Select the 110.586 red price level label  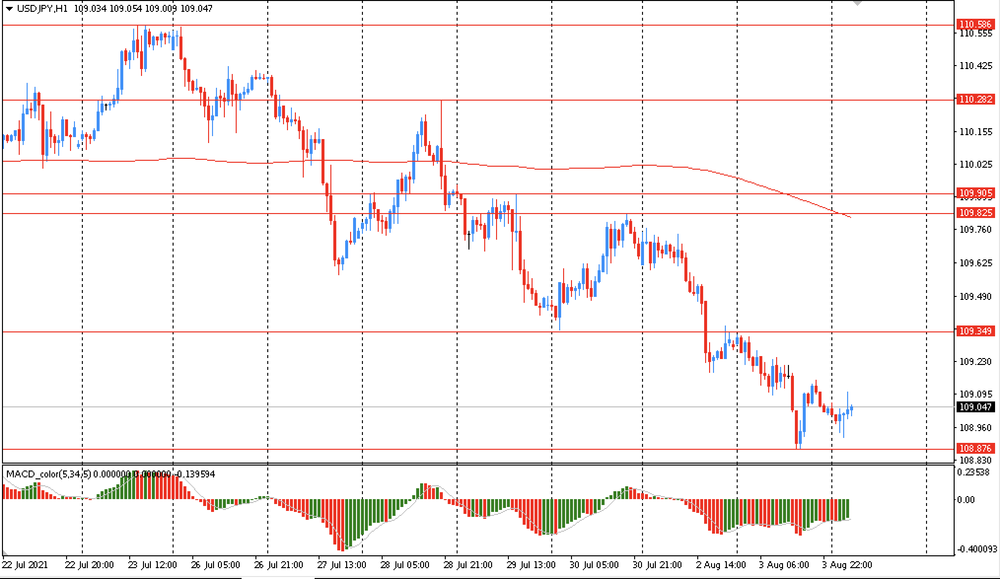tap(976, 25)
